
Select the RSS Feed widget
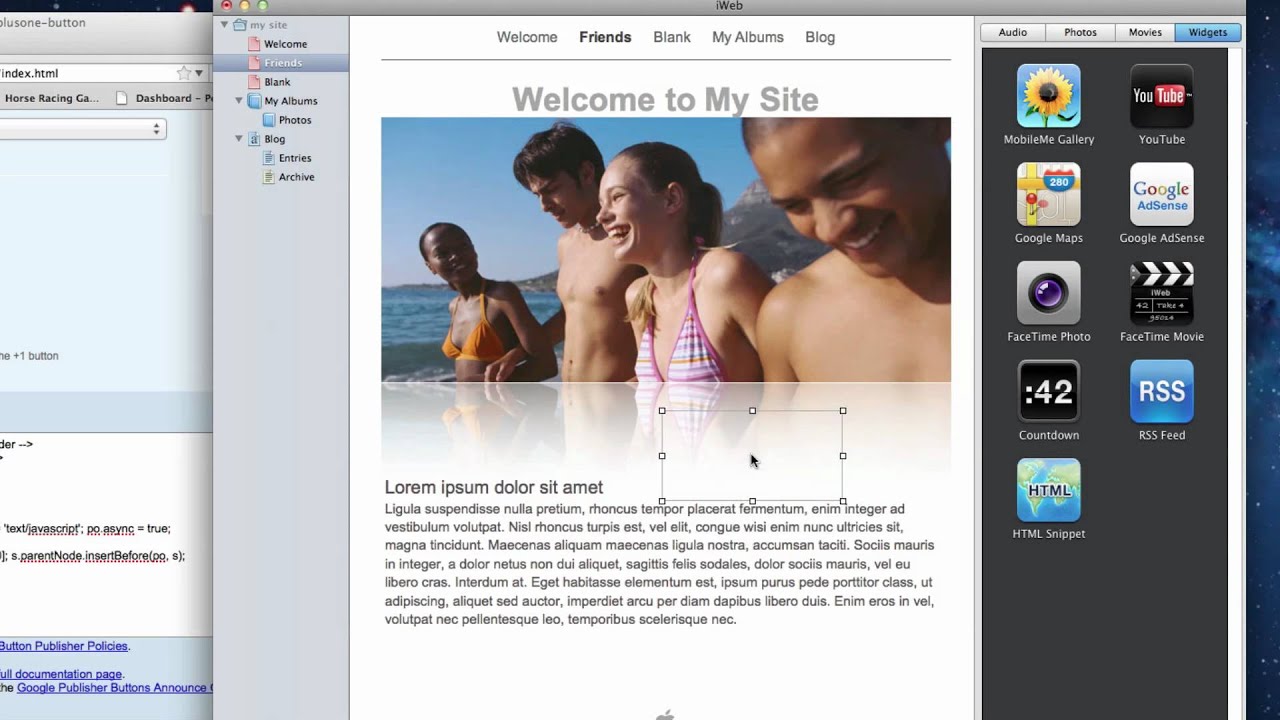point(1161,391)
